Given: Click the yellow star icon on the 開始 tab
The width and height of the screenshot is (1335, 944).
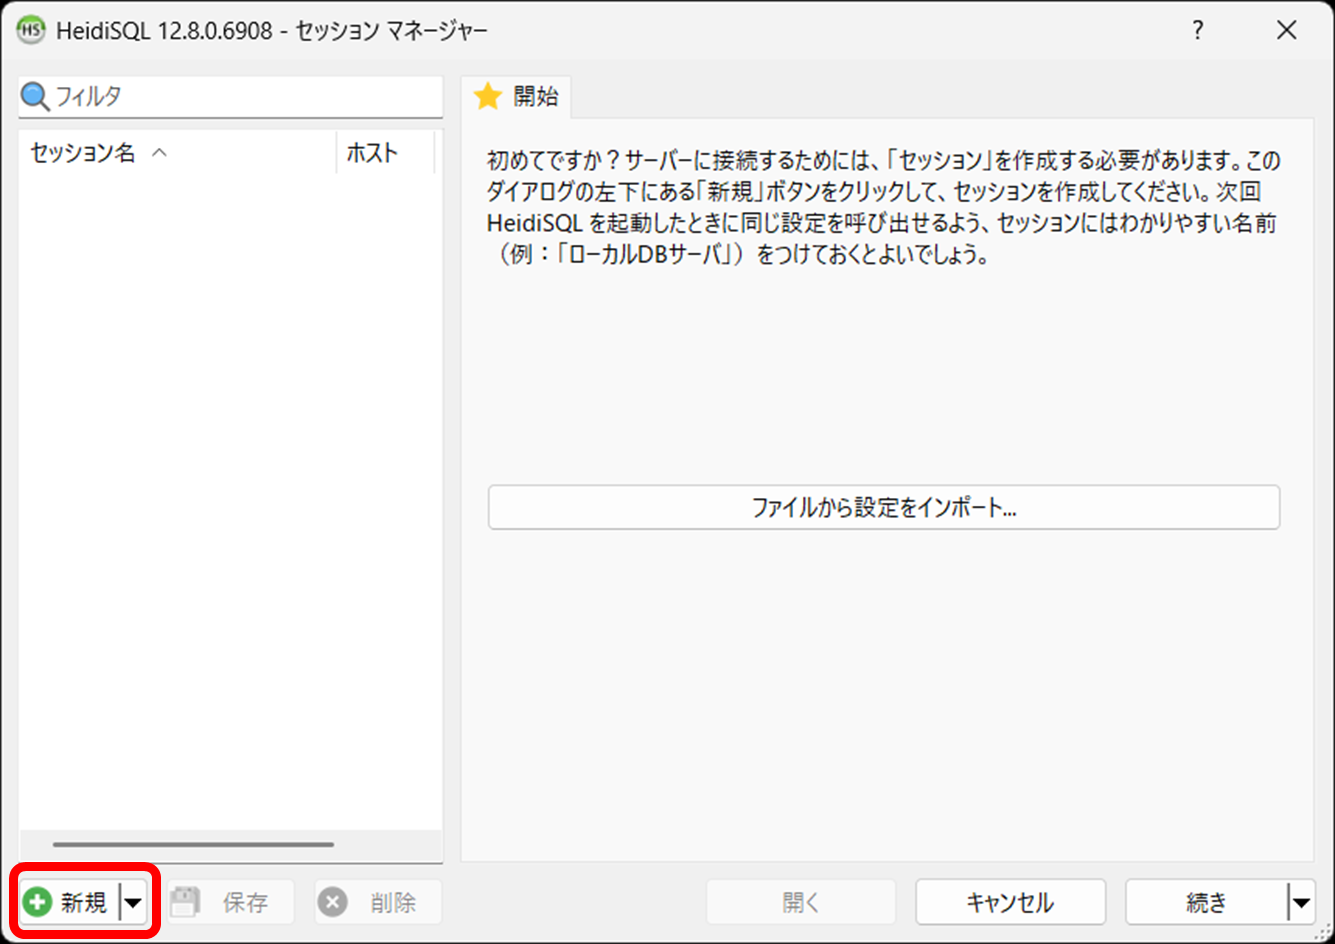Looking at the screenshot, I should pos(489,97).
